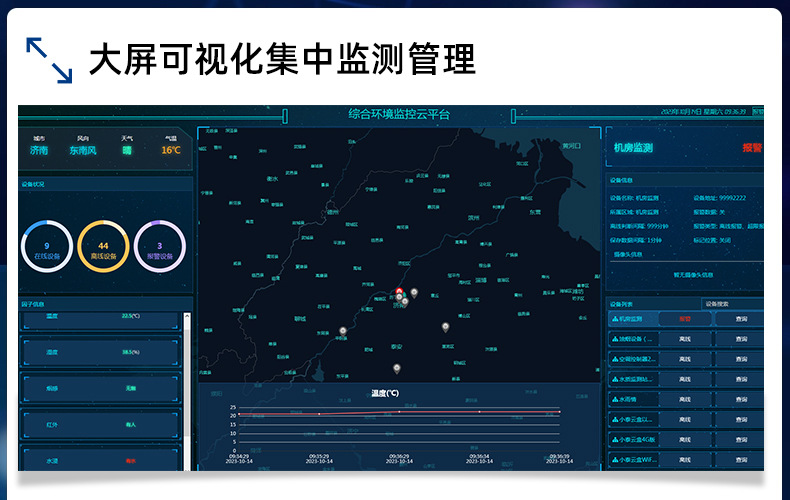Image resolution: width=790 pixels, height=500 pixels.
Task: Focus the 设备搜索 search field
Action: (x=732, y=304)
